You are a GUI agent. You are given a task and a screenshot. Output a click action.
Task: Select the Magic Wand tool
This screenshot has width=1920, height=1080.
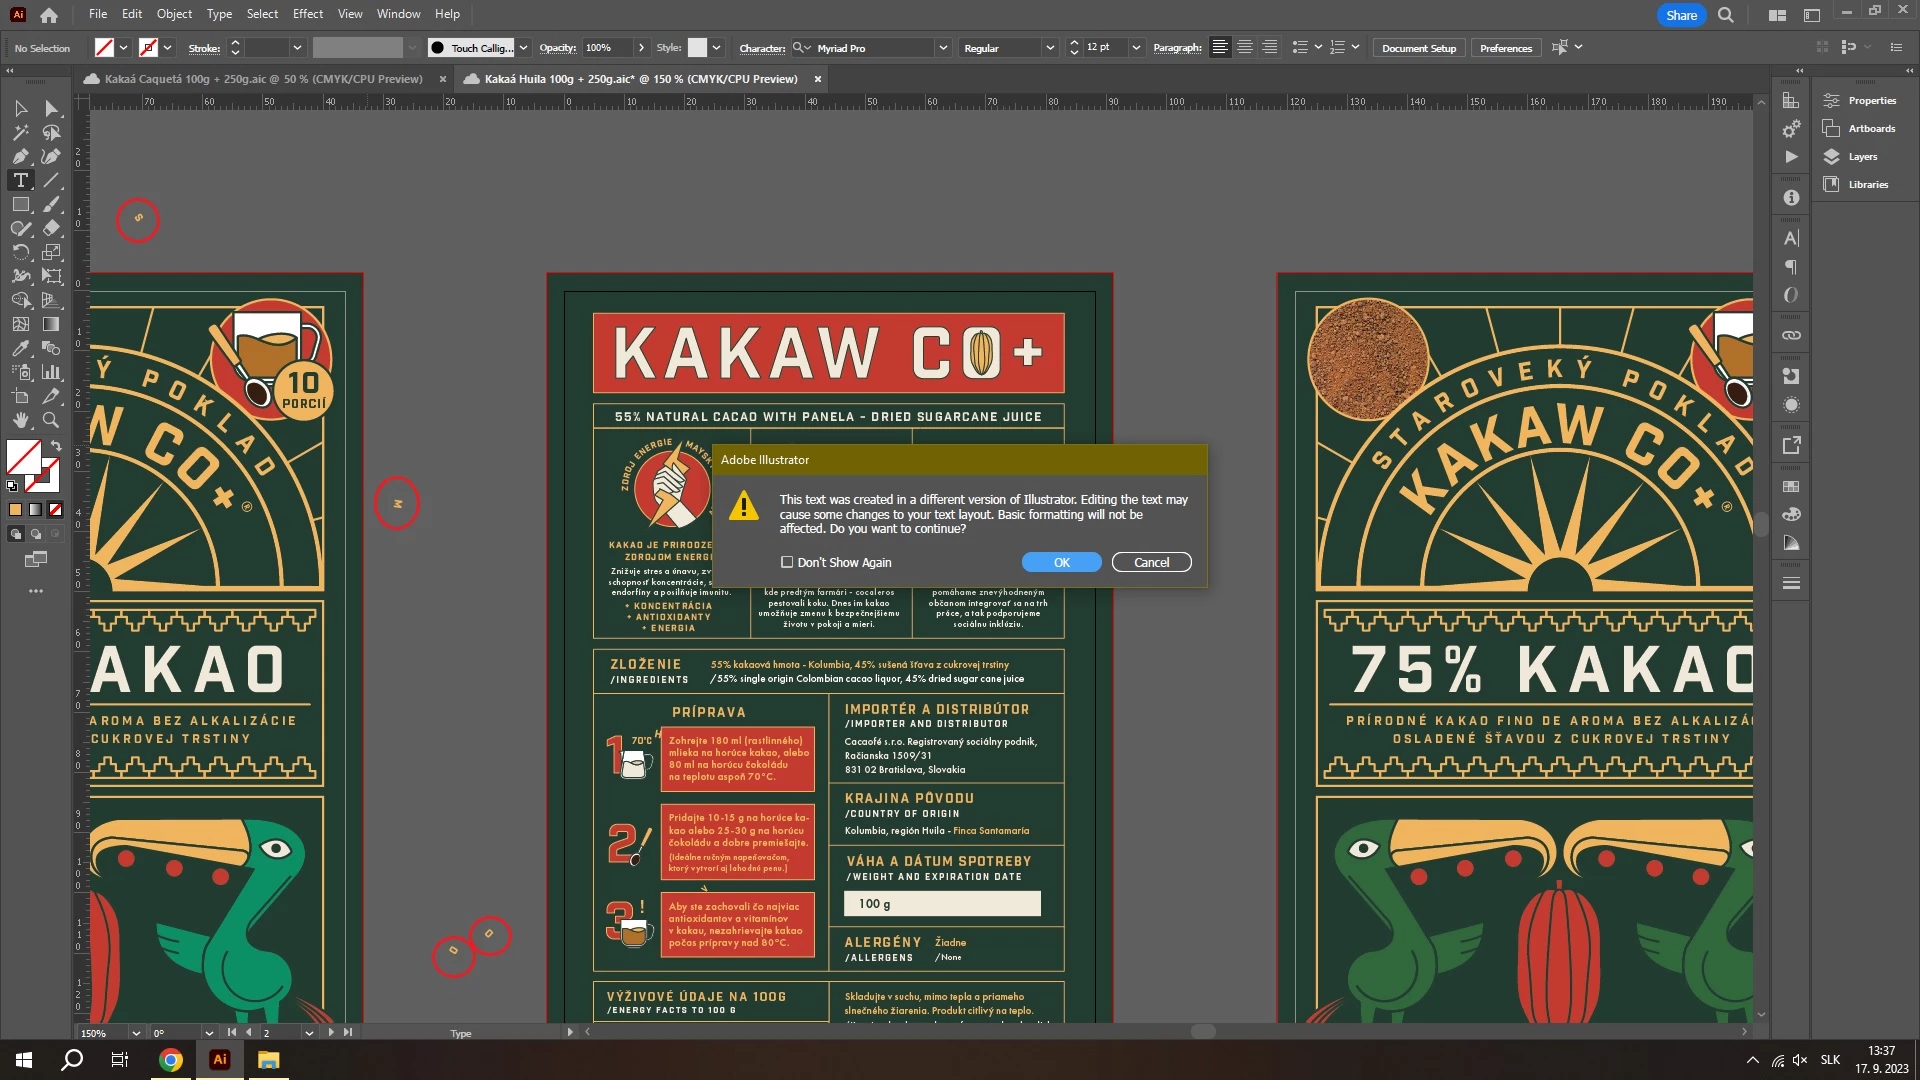20,132
